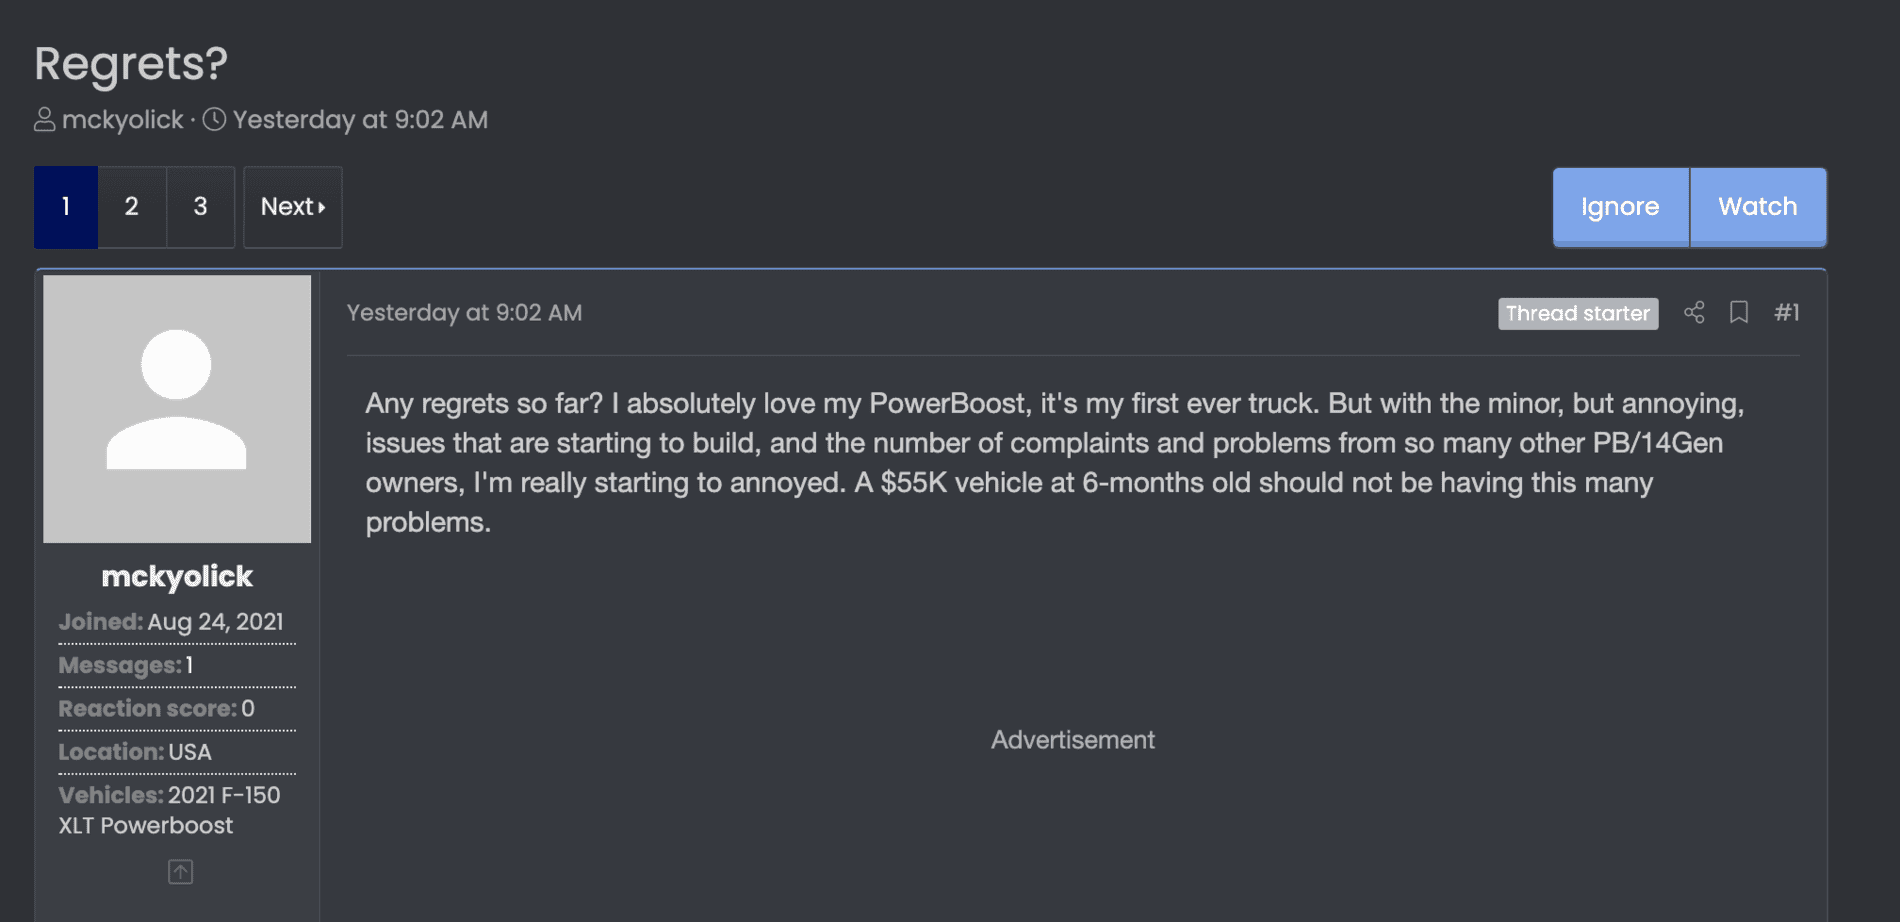Go to page 3 of thread
Viewport: 1900px width, 922px height.
pos(200,207)
